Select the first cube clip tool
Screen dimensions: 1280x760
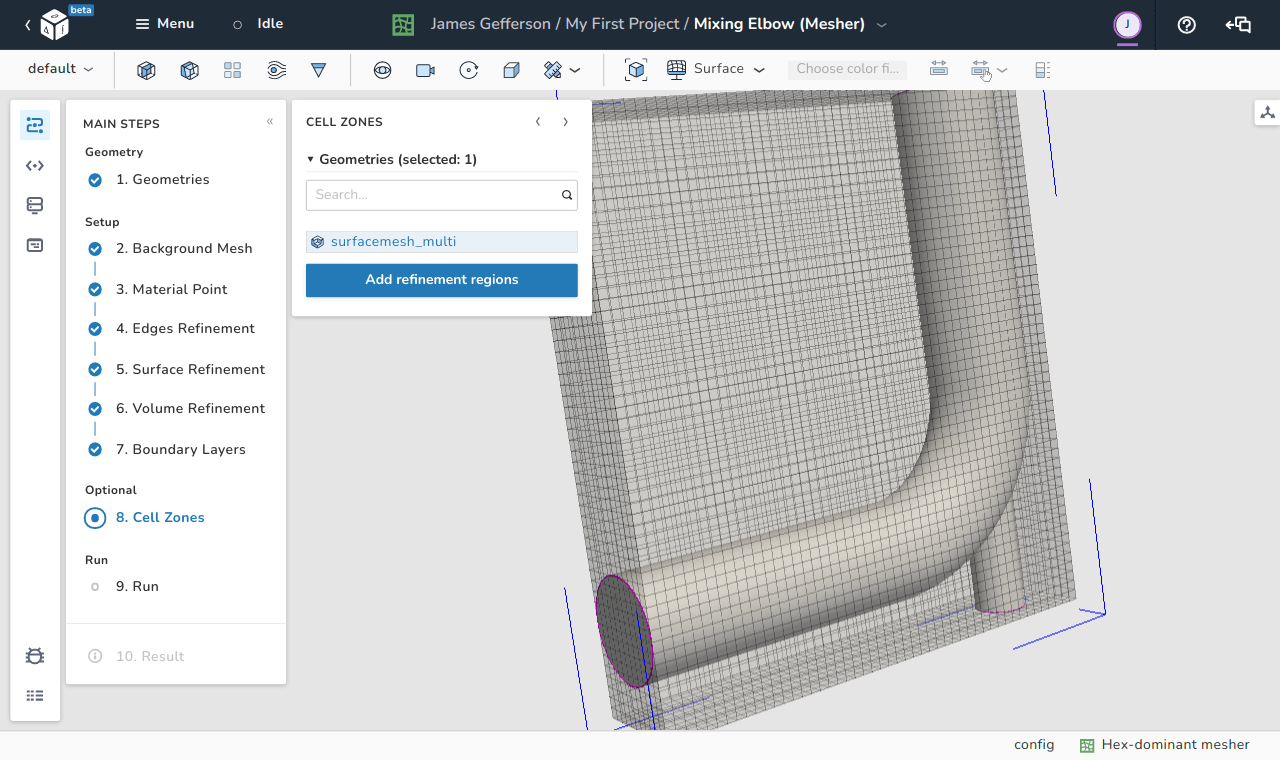coord(146,70)
